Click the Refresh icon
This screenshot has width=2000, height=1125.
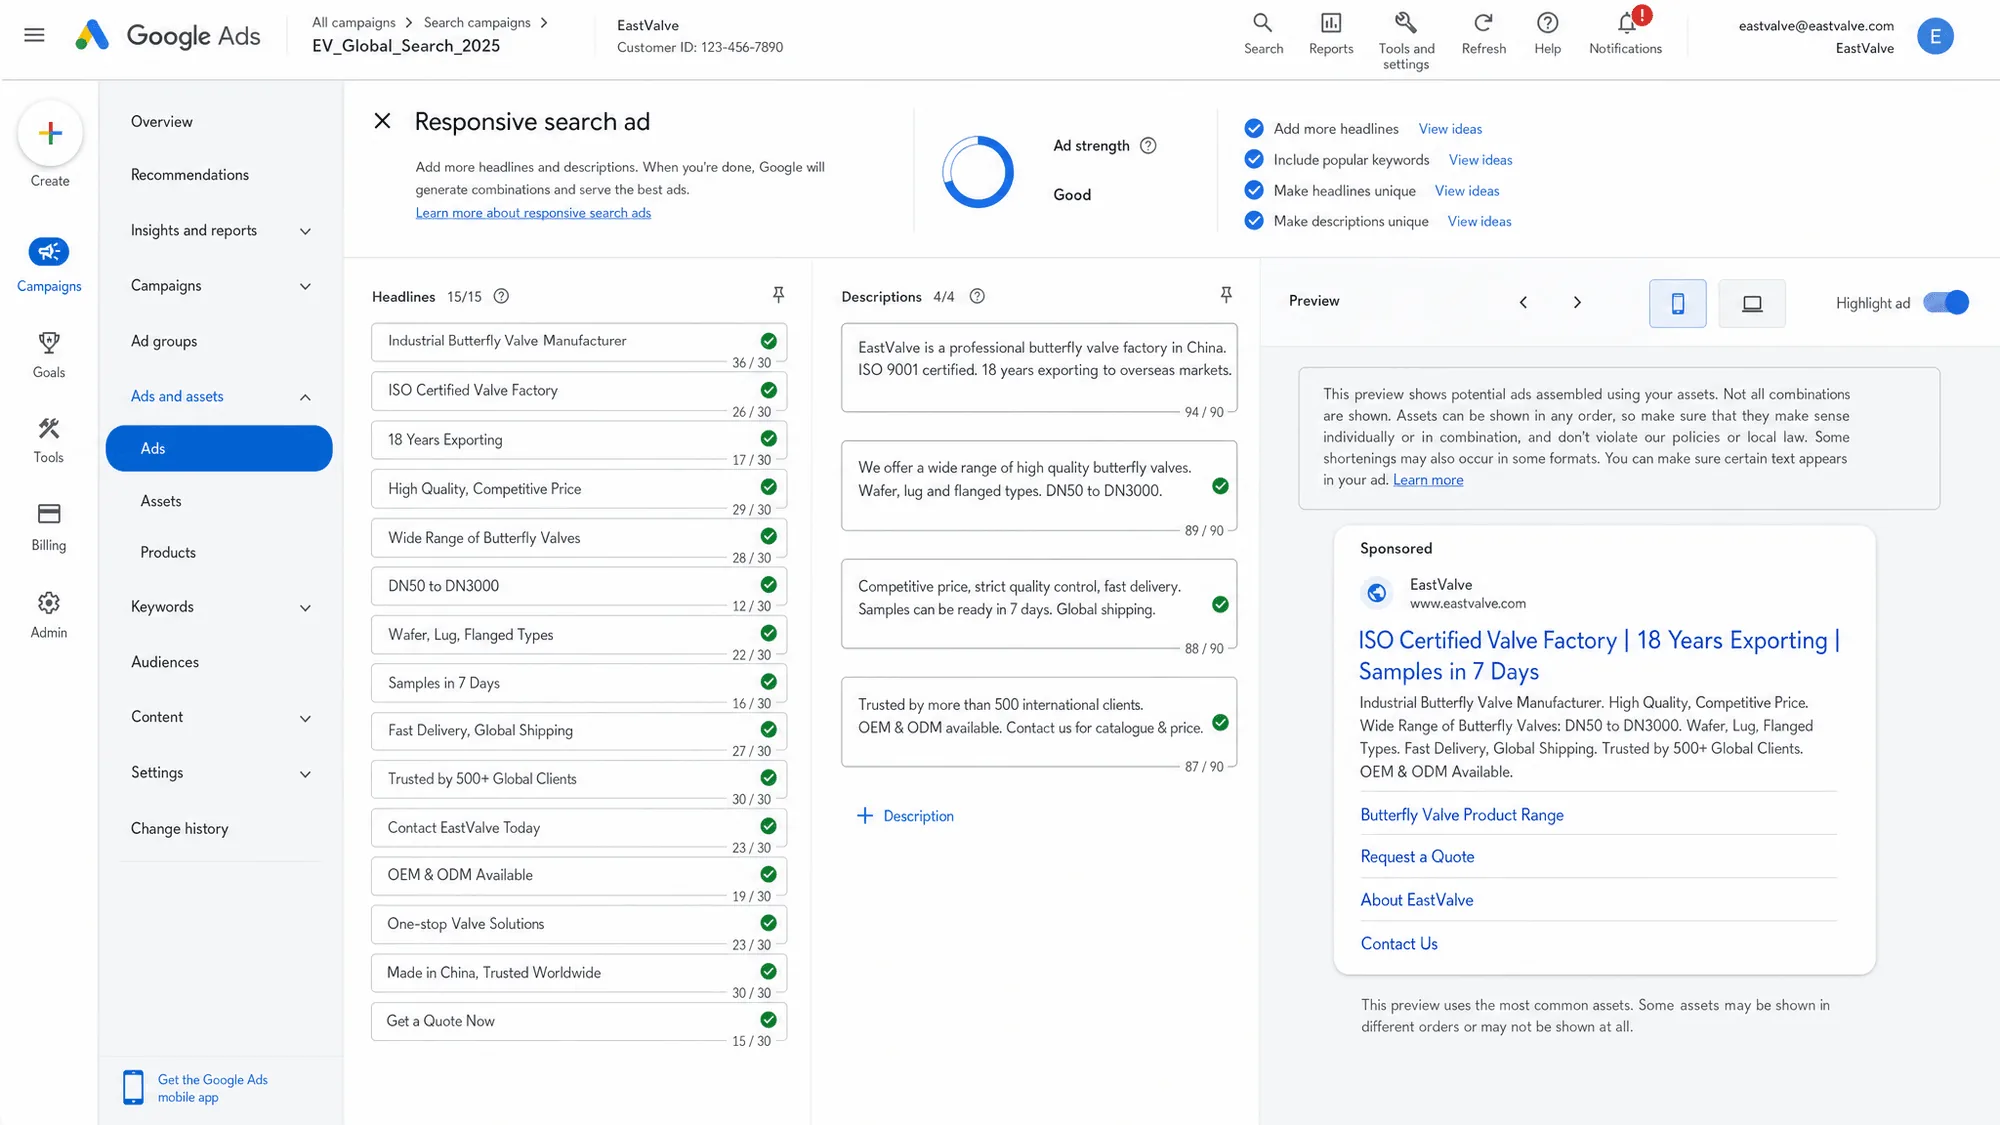point(1483,23)
